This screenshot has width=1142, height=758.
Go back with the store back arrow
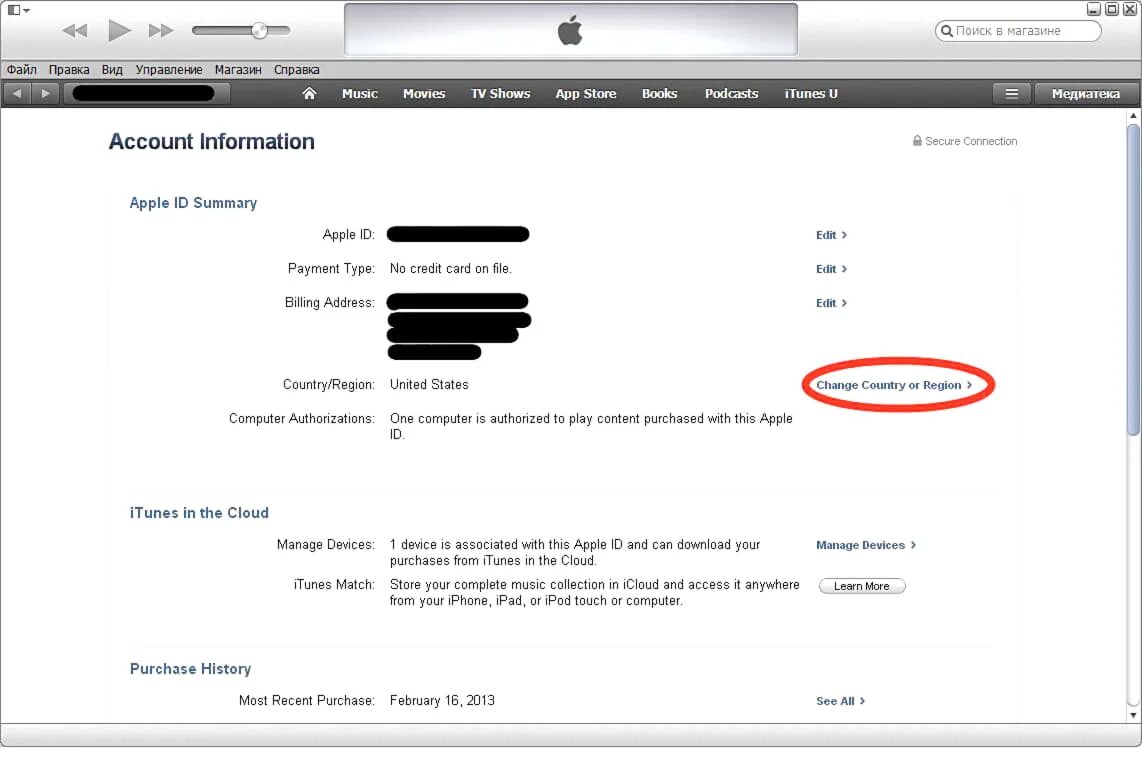[17, 93]
